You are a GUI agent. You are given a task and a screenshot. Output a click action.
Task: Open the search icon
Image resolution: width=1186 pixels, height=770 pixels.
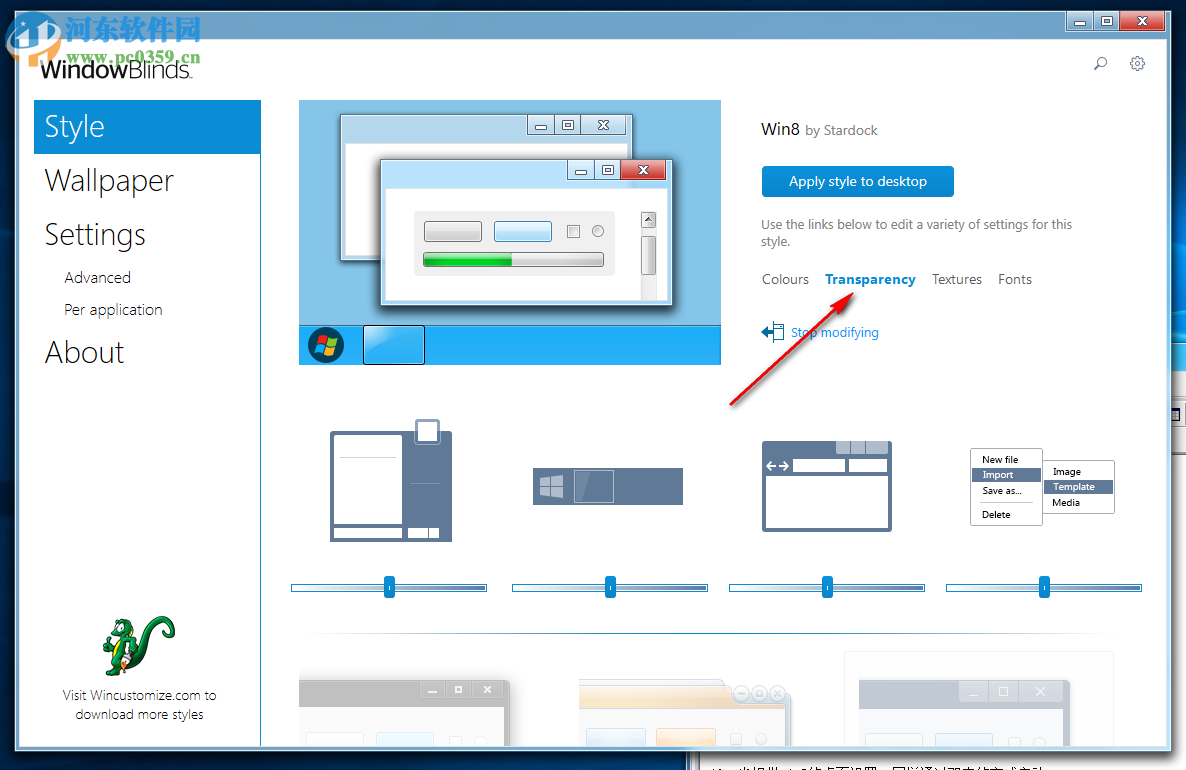(x=1100, y=63)
